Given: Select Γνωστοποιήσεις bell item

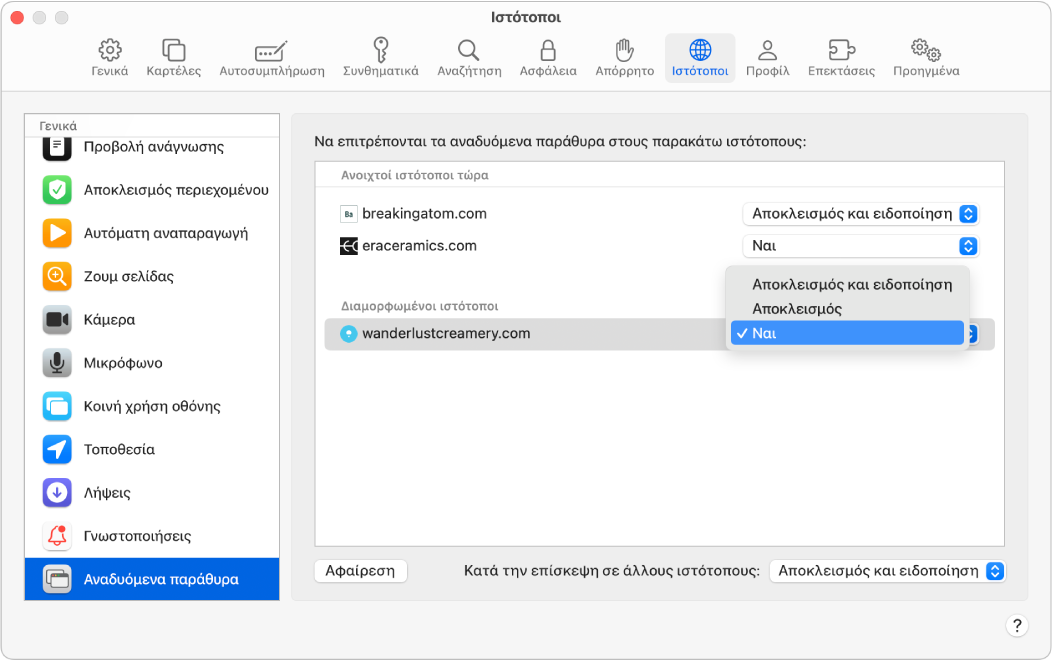Looking at the screenshot, I should click(x=152, y=536).
